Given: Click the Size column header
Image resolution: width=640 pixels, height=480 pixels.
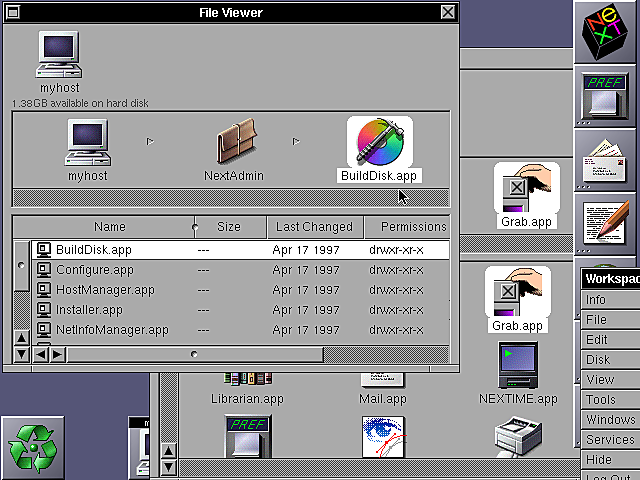Looking at the screenshot, I should coord(231,227).
